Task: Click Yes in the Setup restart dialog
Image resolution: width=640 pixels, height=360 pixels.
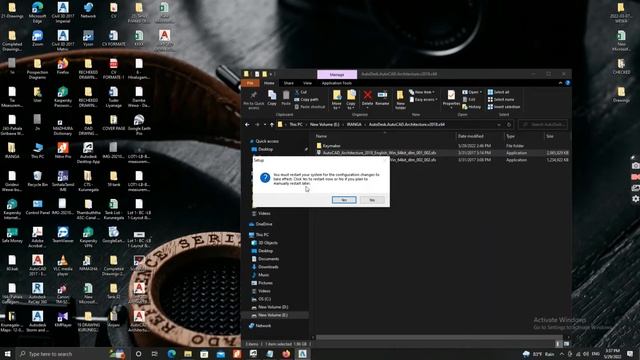Action: click(344, 200)
